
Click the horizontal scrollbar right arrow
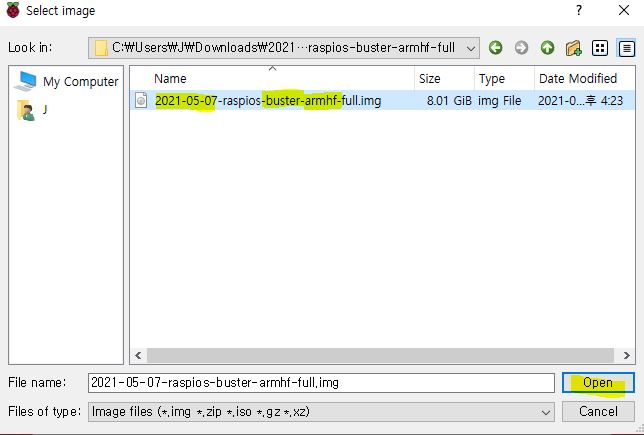click(626, 355)
